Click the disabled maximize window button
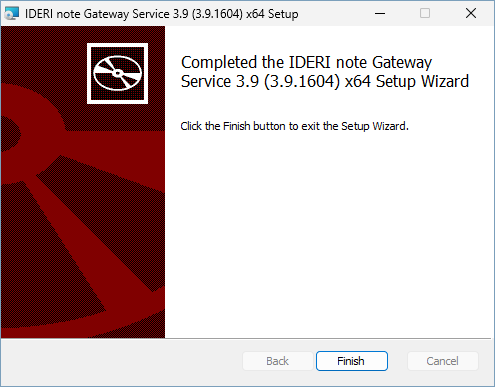 (425, 13)
